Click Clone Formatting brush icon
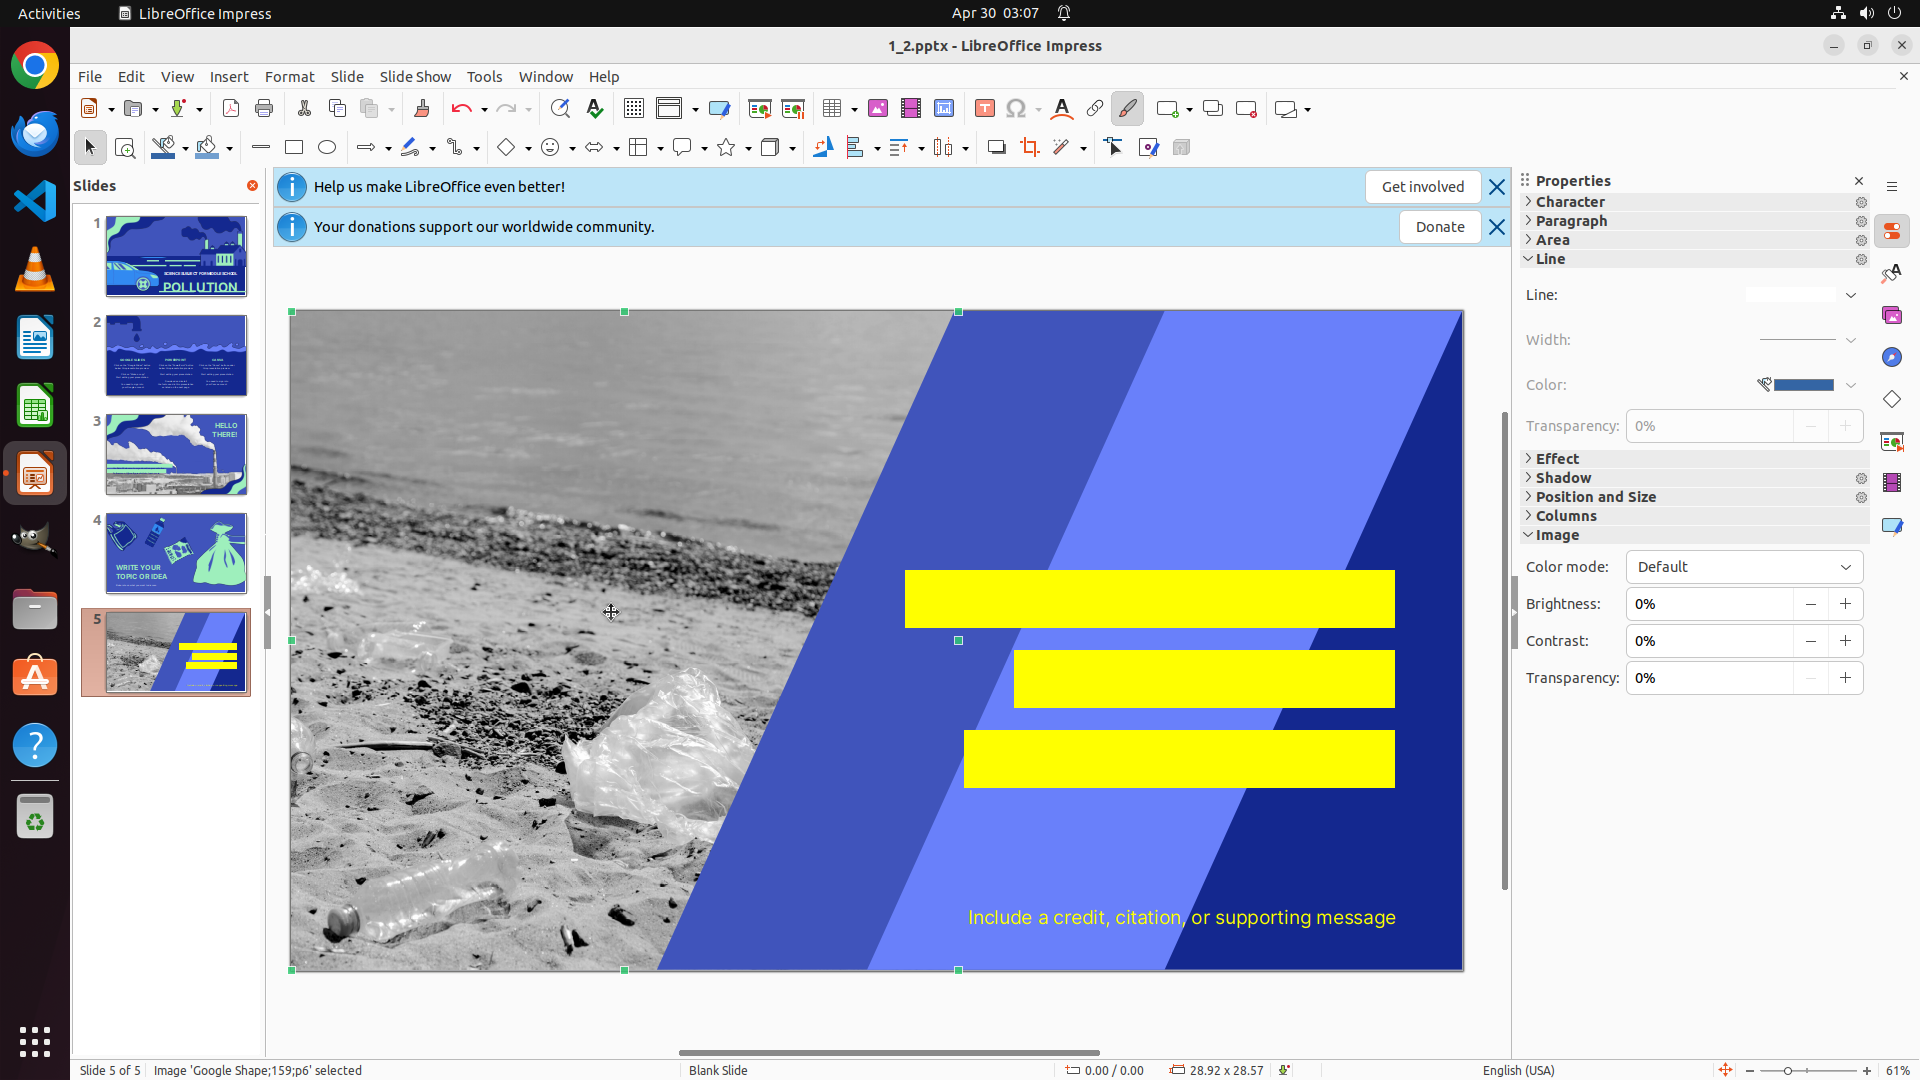 pyautogui.click(x=422, y=109)
